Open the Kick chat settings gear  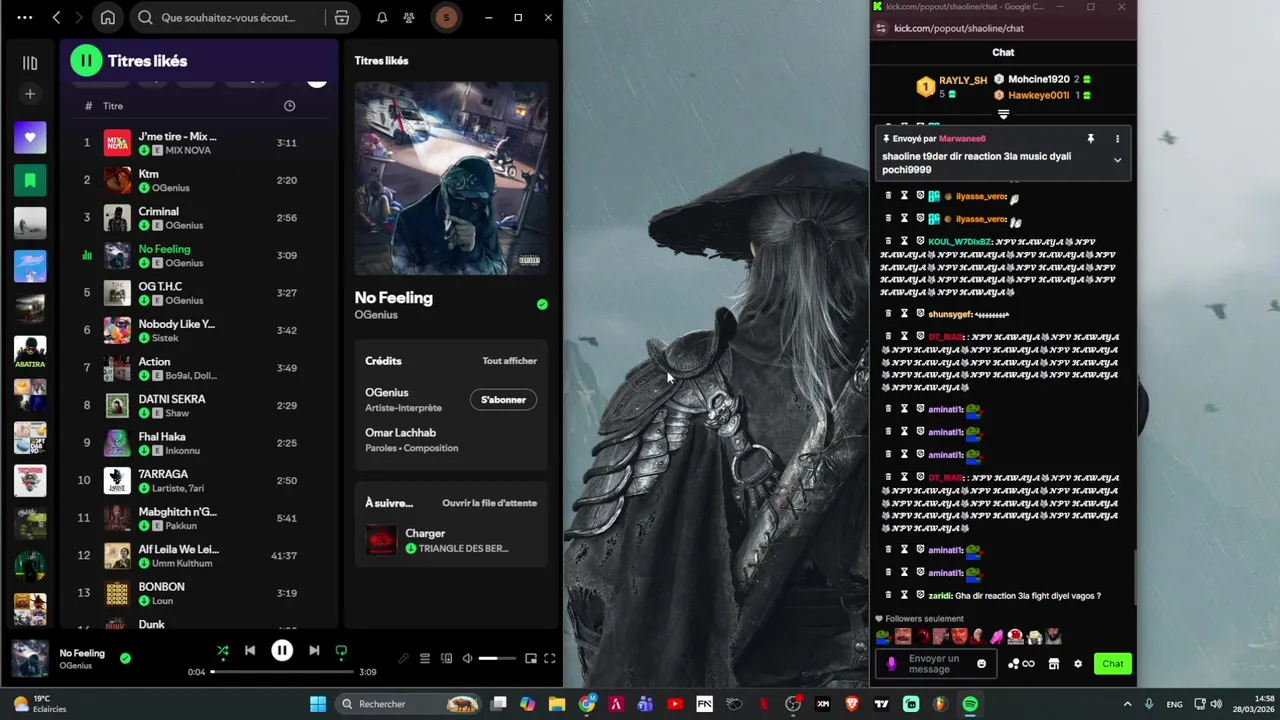[x=1078, y=664]
